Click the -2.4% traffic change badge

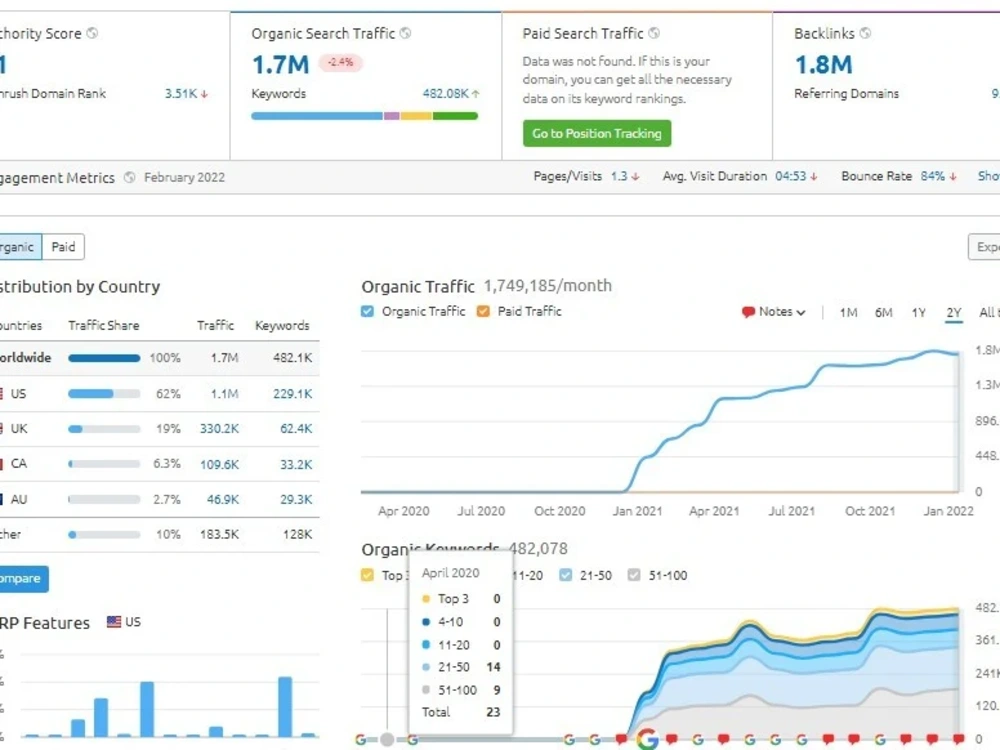[x=341, y=62]
